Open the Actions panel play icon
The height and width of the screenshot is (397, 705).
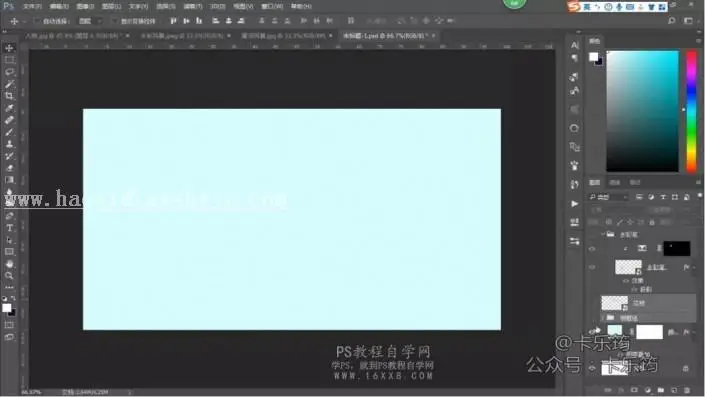tap(575, 204)
